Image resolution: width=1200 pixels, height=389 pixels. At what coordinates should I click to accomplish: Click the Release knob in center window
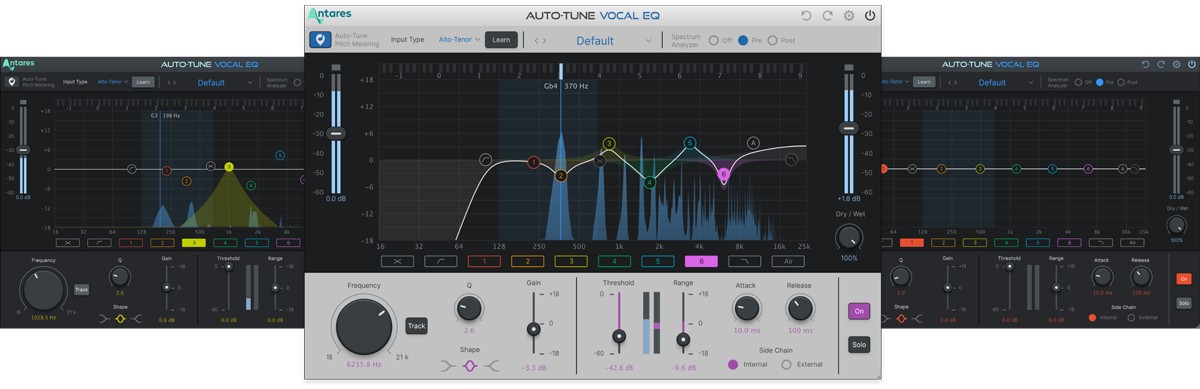(800, 307)
